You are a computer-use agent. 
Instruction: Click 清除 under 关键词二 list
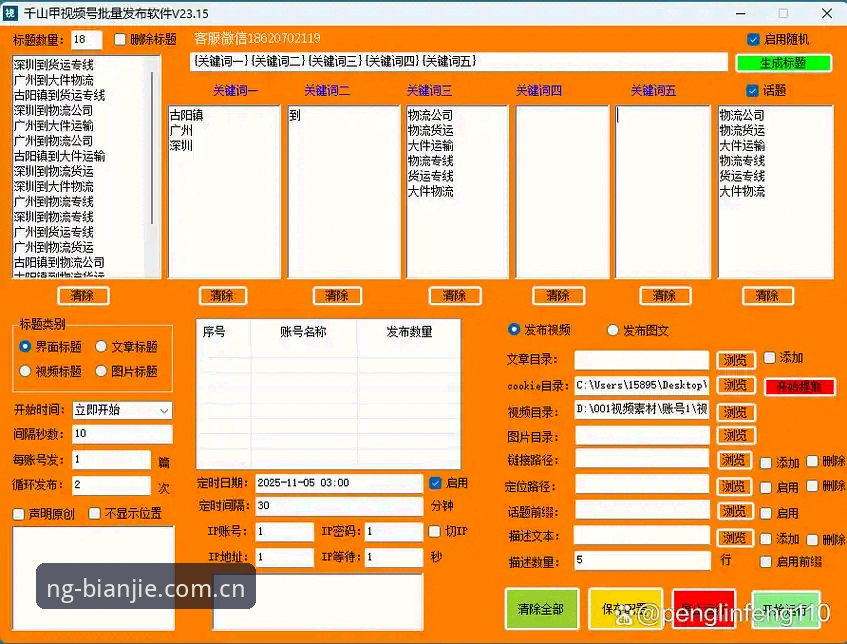(x=337, y=296)
